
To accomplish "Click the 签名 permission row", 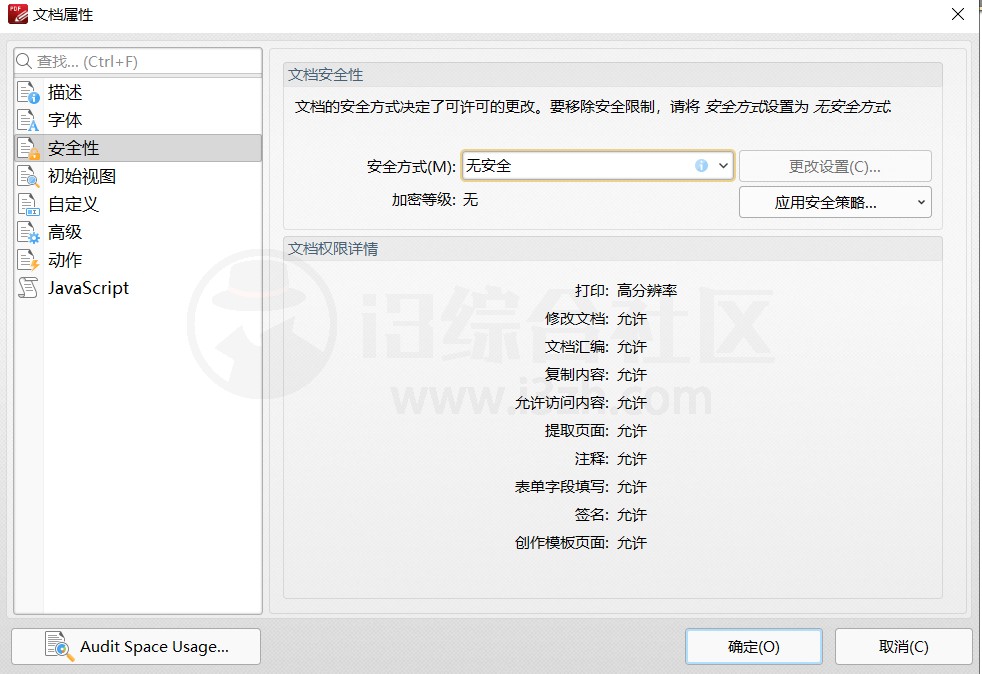I will click(611, 515).
